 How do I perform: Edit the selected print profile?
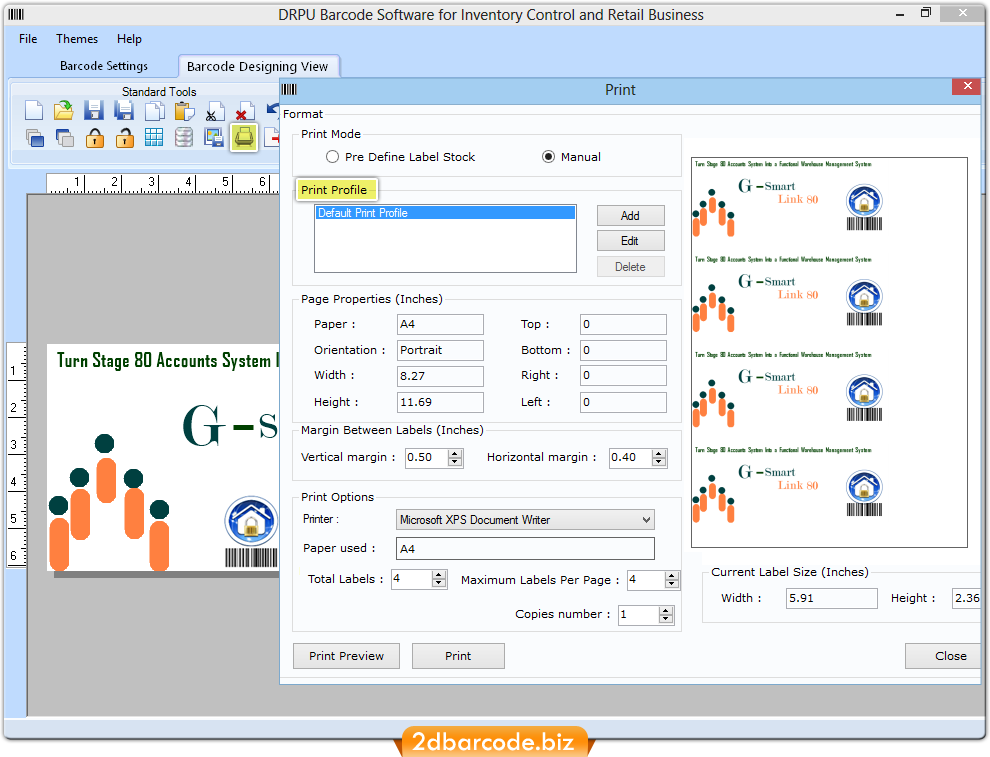[630, 241]
